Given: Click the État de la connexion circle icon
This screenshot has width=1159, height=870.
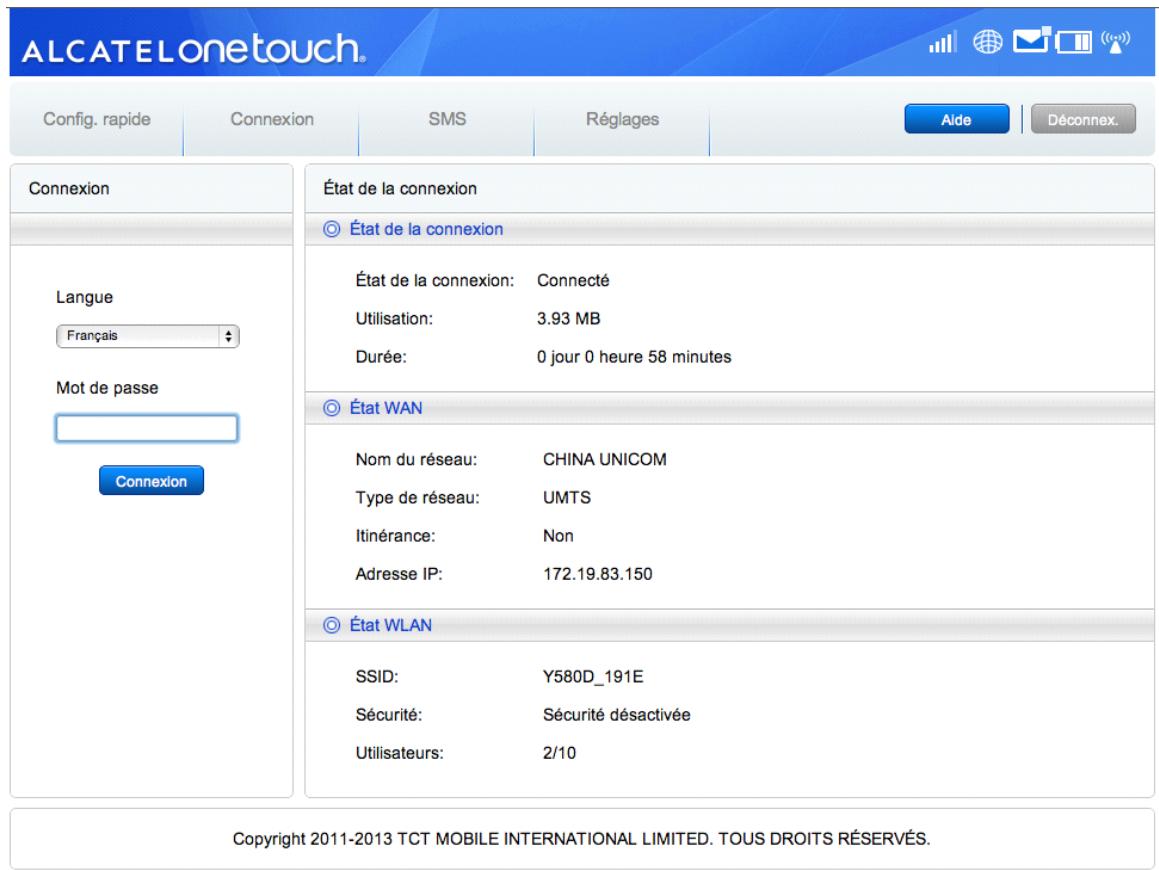Looking at the screenshot, I should [x=332, y=229].
